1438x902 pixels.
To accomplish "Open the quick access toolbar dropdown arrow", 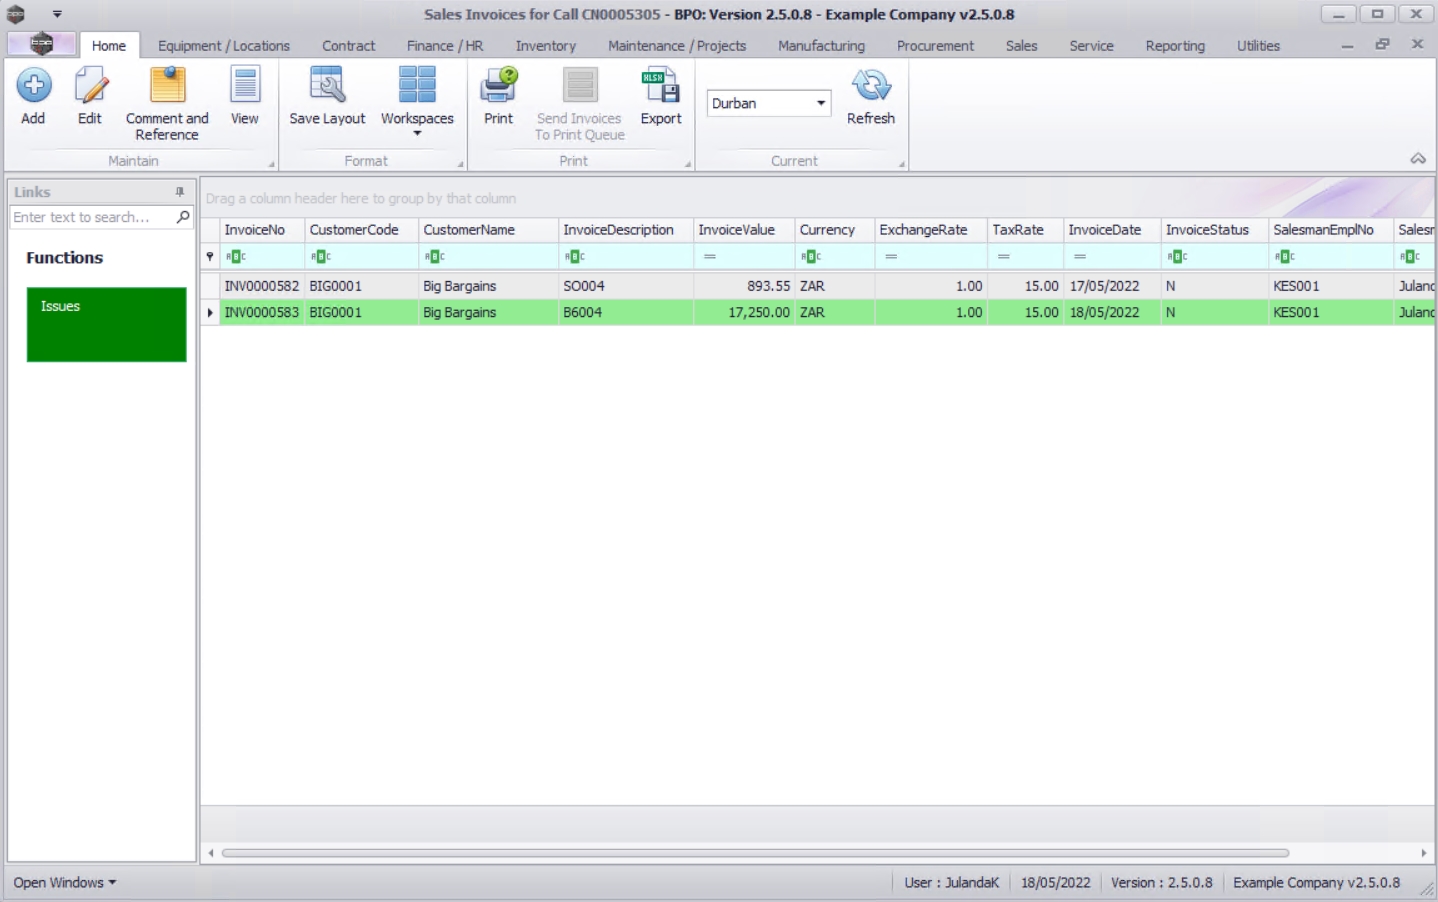I will (57, 14).
